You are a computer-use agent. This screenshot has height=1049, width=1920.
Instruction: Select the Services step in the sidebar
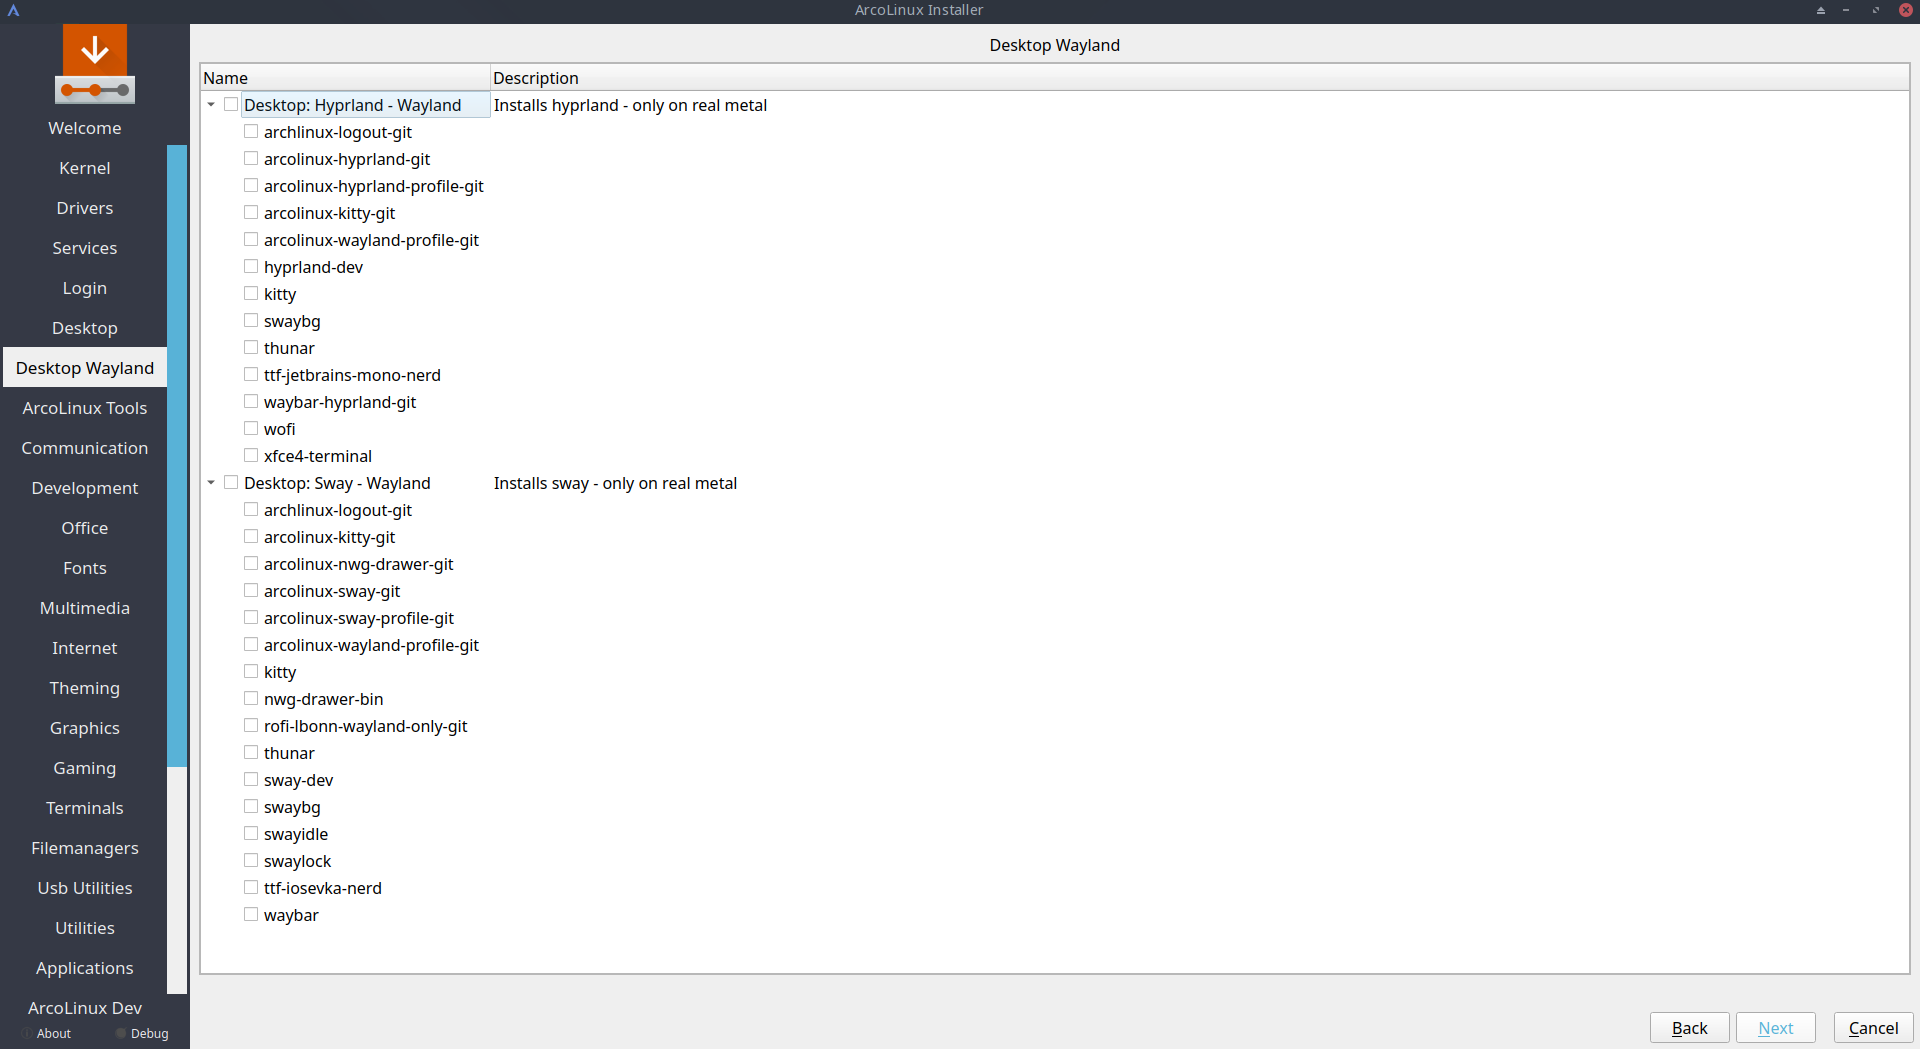85,248
